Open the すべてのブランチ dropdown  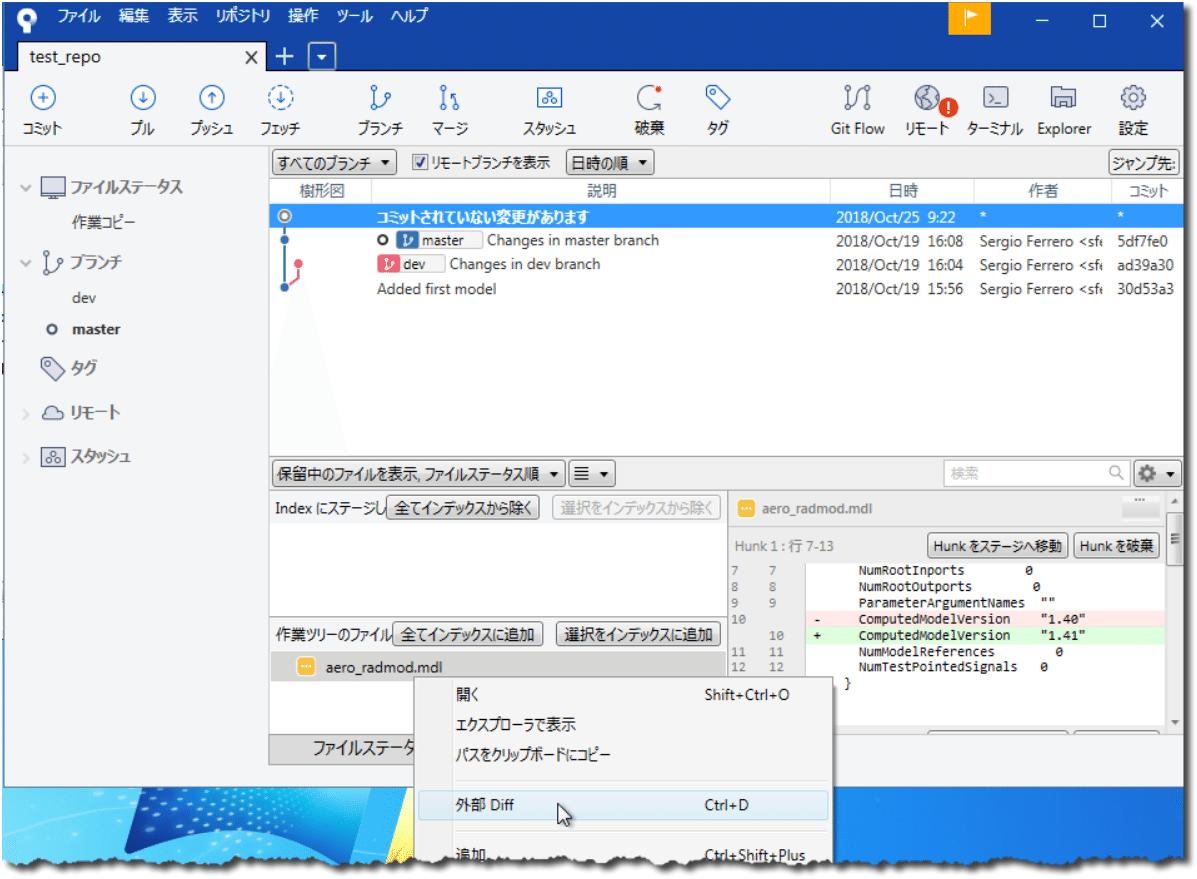pyautogui.click(x=334, y=163)
